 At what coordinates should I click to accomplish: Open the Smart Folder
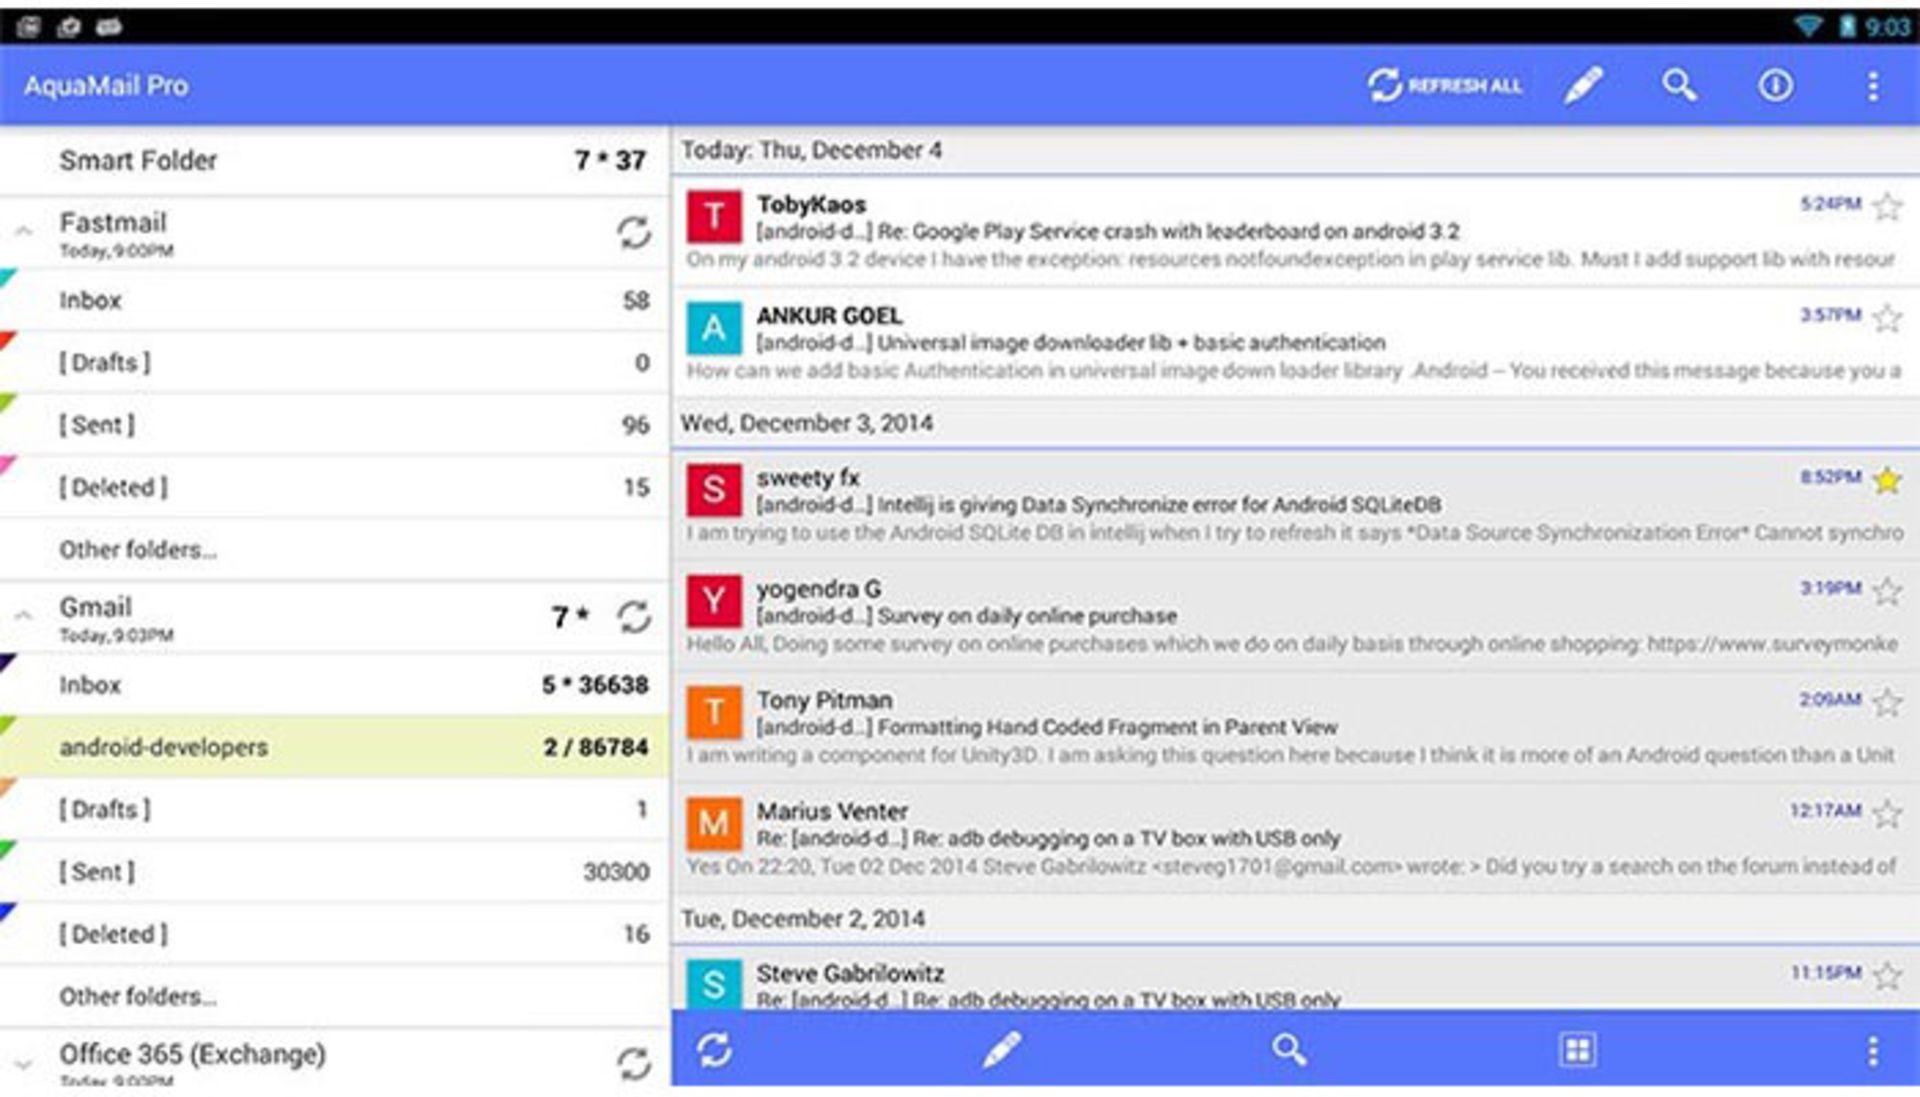point(334,160)
